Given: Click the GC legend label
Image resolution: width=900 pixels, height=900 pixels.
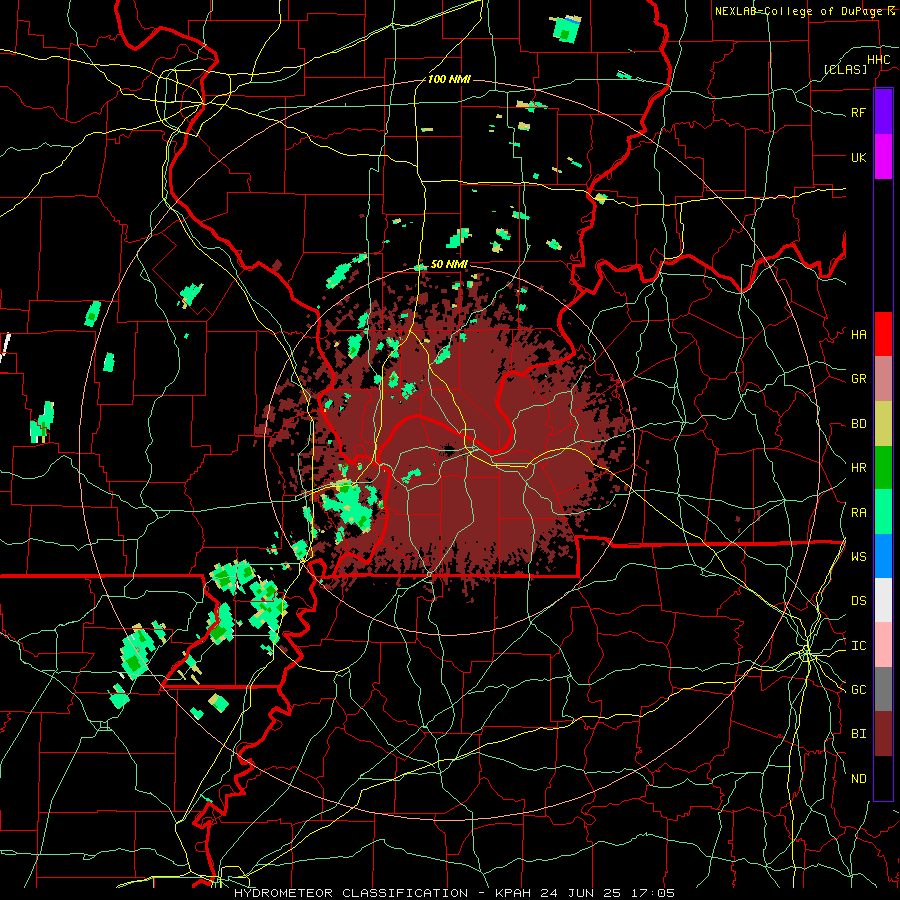Looking at the screenshot, I should [x=859, y=689].
